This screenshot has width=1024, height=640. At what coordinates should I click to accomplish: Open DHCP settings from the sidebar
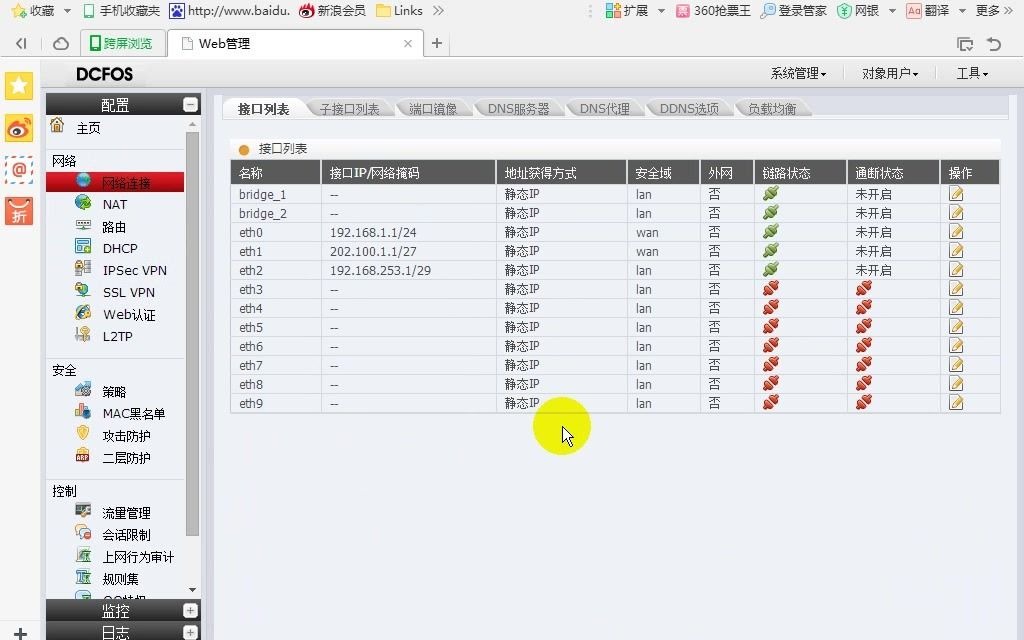point(85,247)
